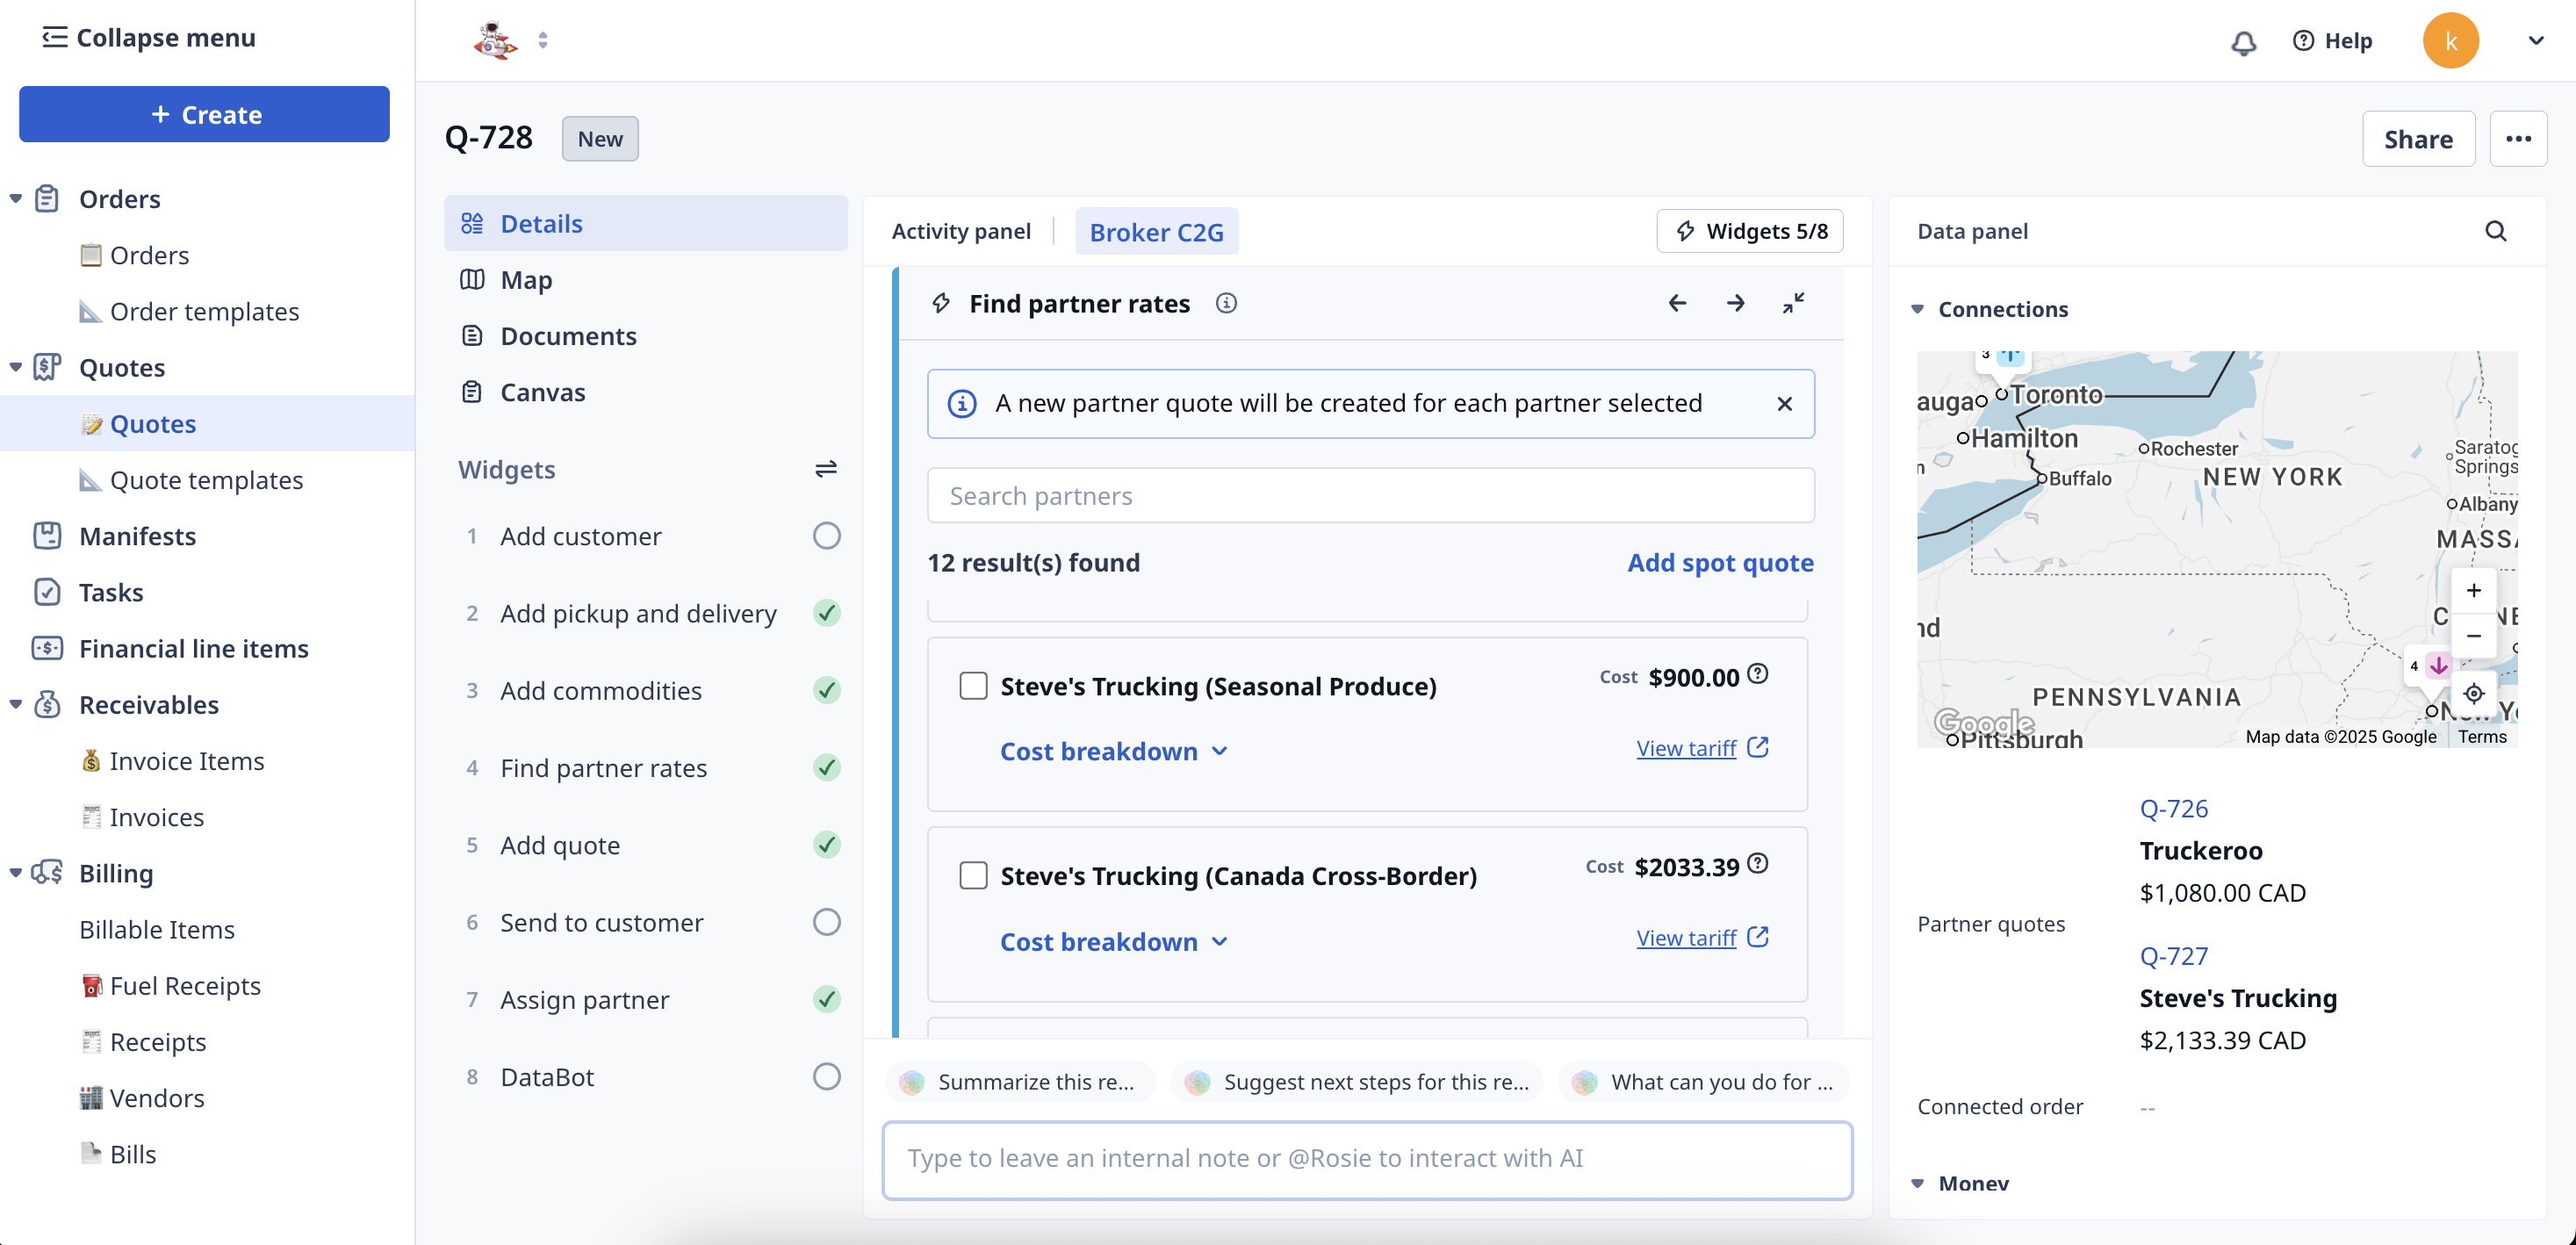Collapse the Find partner rates widget

pos(1793,303)
